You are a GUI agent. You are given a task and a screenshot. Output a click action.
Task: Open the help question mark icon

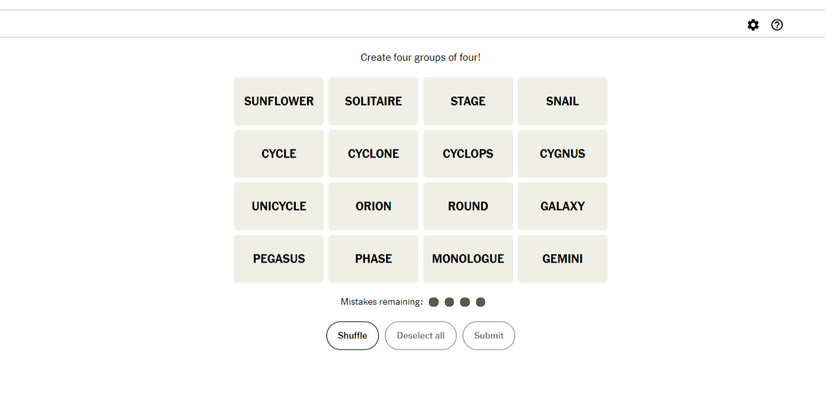coord(777,25)
